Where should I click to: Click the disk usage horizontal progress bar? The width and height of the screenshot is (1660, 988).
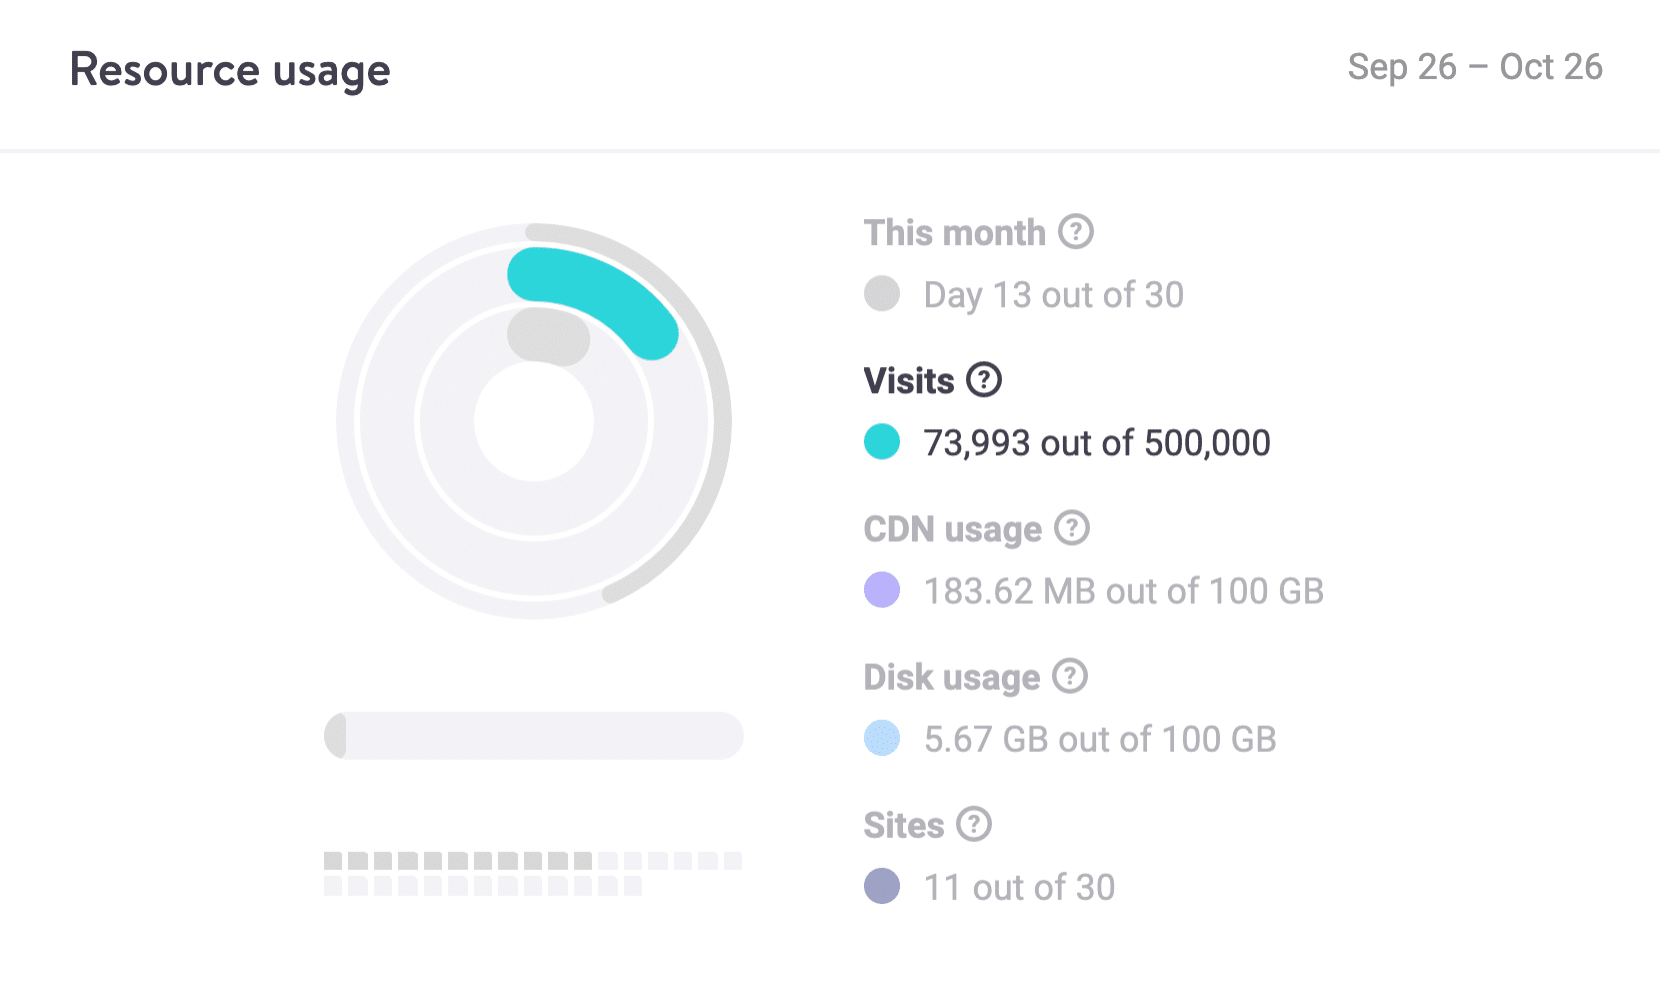point(534,735)
